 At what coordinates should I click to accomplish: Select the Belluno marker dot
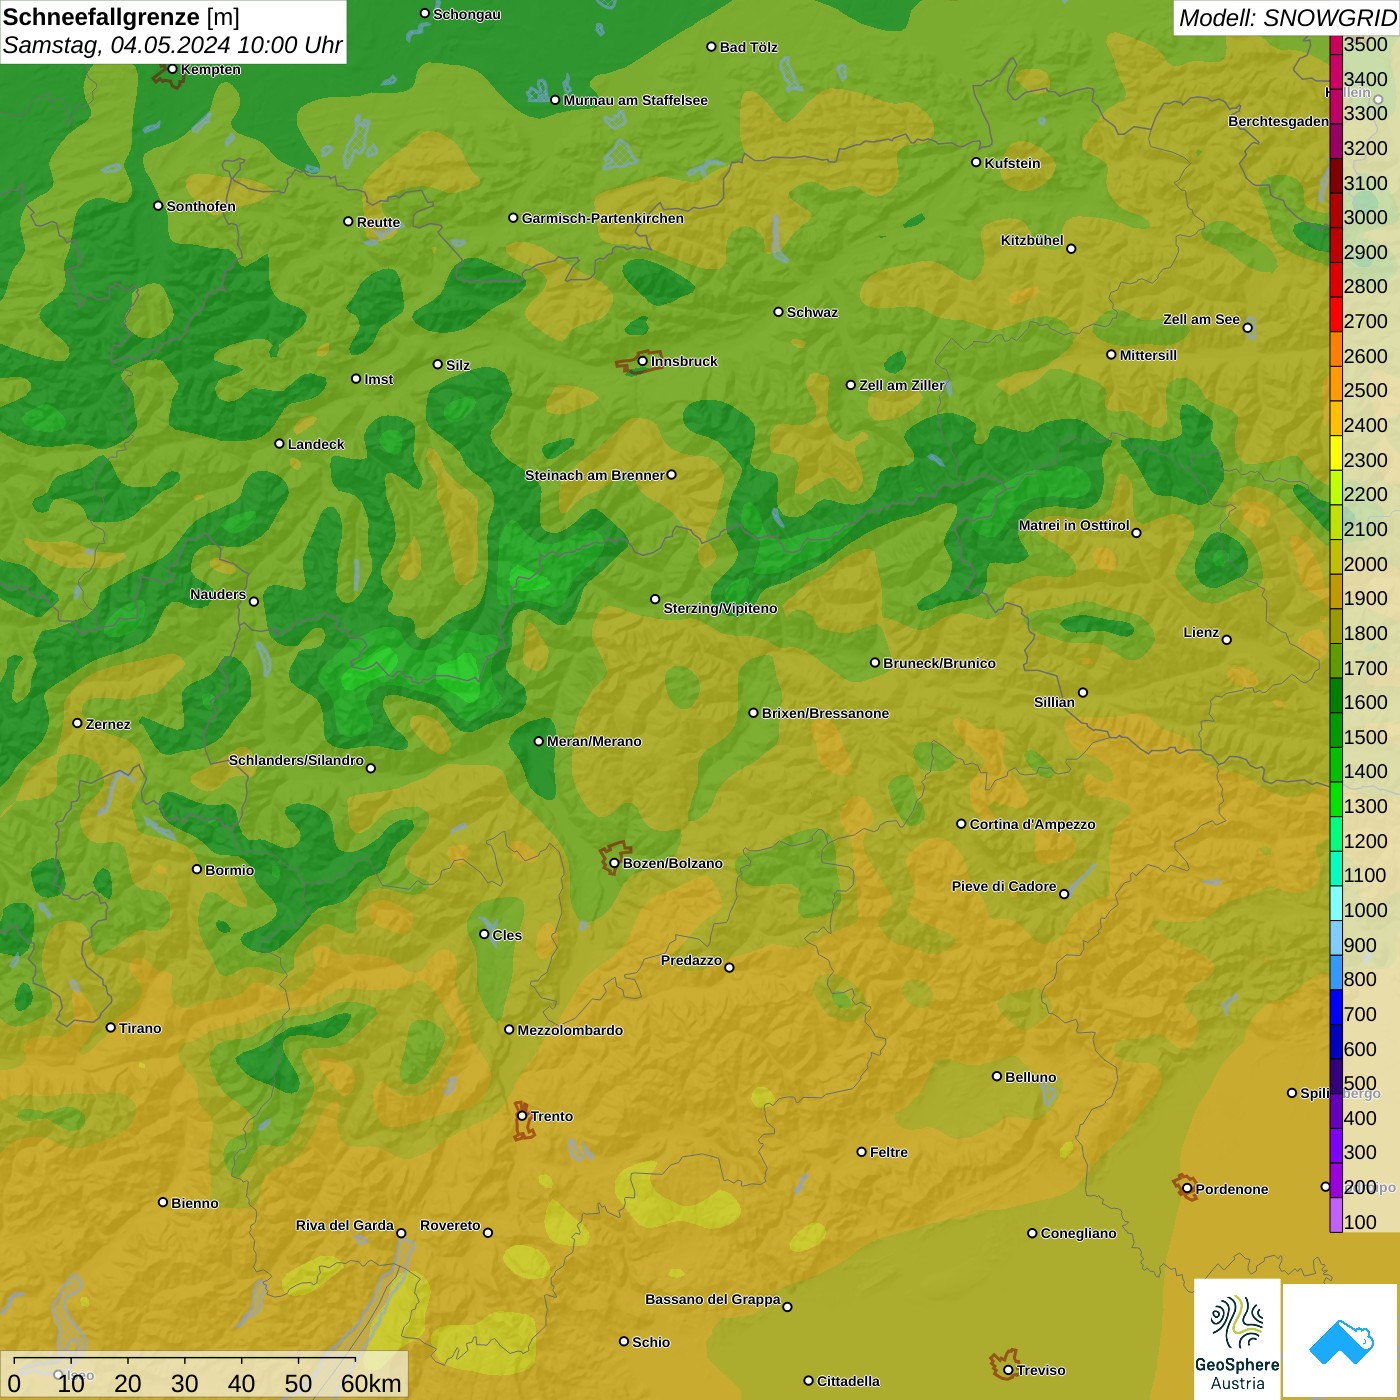coord(996,1076)
